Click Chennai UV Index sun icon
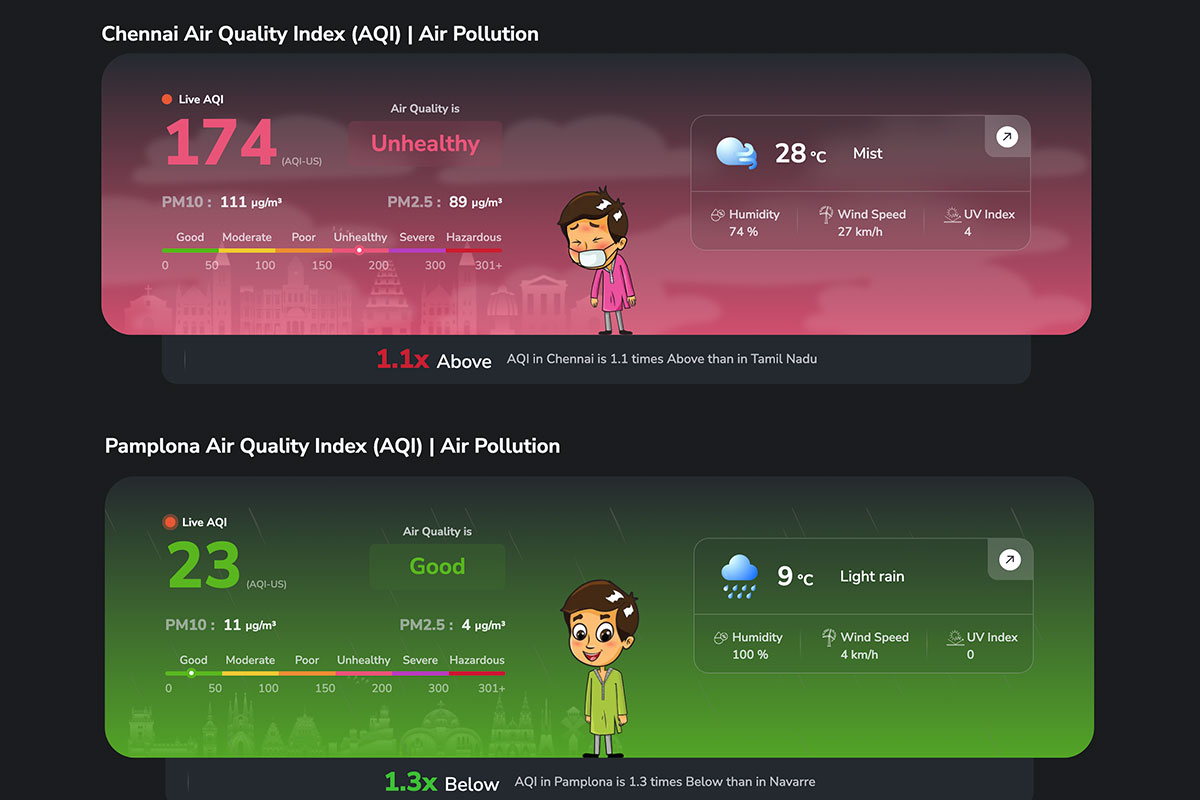This screenshot has height=800, width=1200. [952, 214]
